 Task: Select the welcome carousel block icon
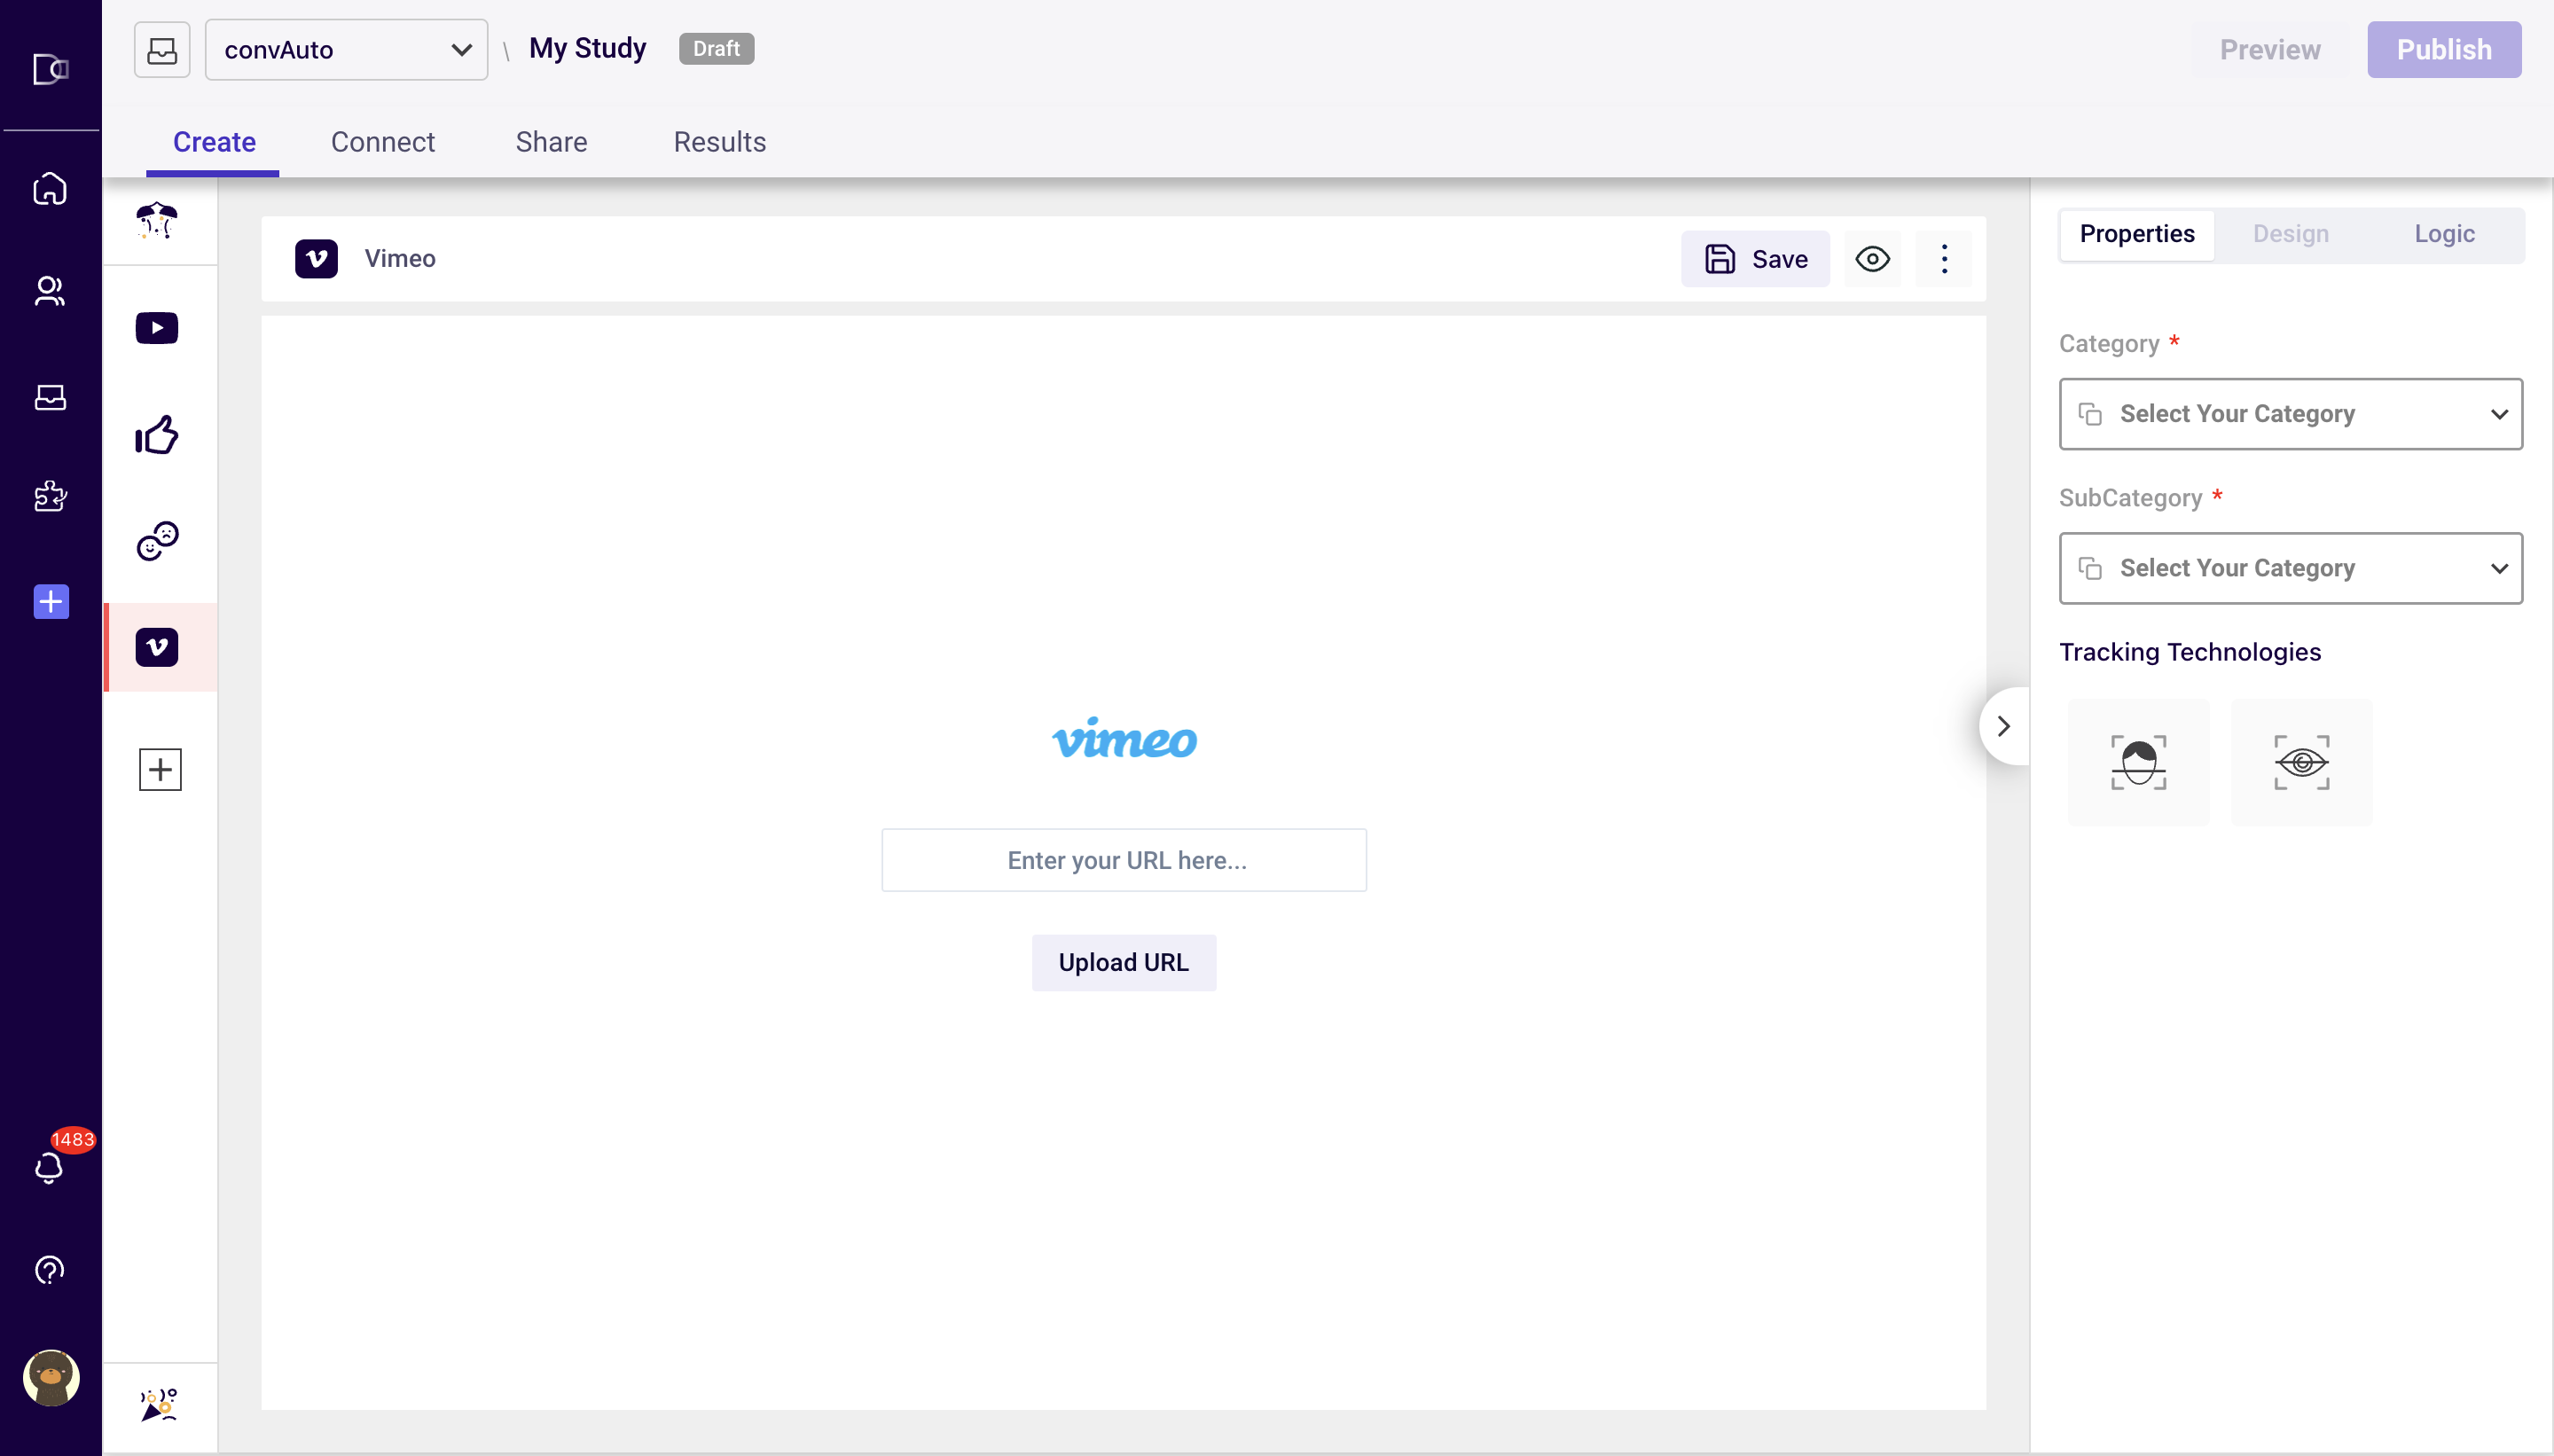pos(157,220)
